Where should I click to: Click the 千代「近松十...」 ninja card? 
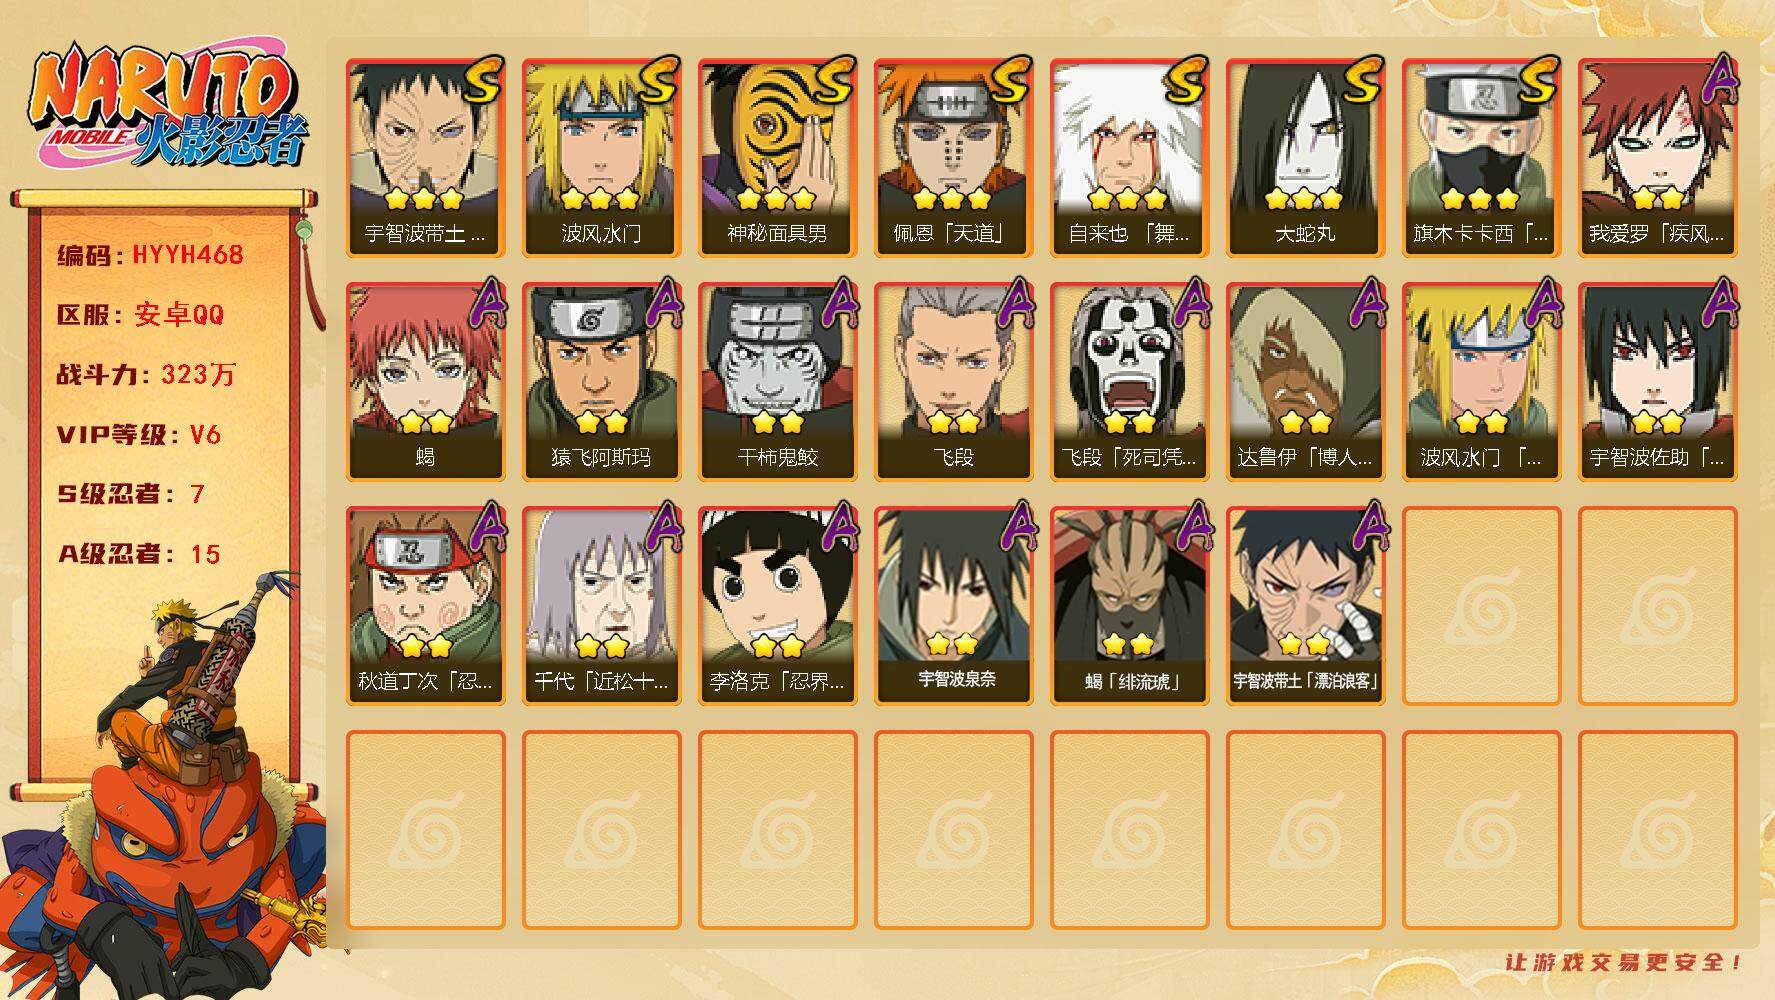click(602, 606)
